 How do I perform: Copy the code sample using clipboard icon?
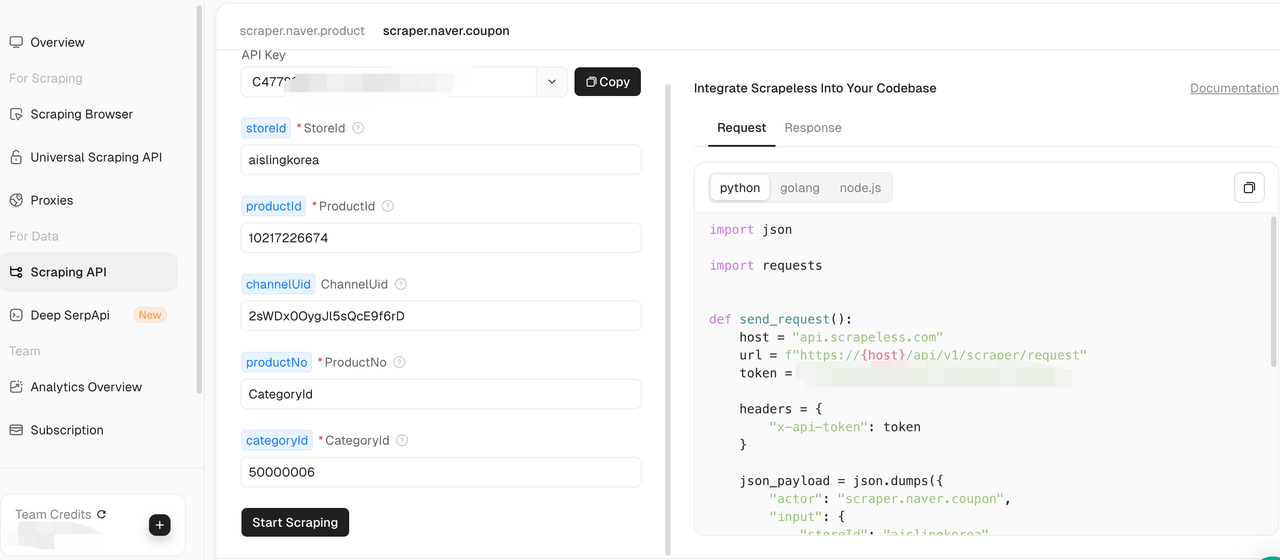[1249, 187]
